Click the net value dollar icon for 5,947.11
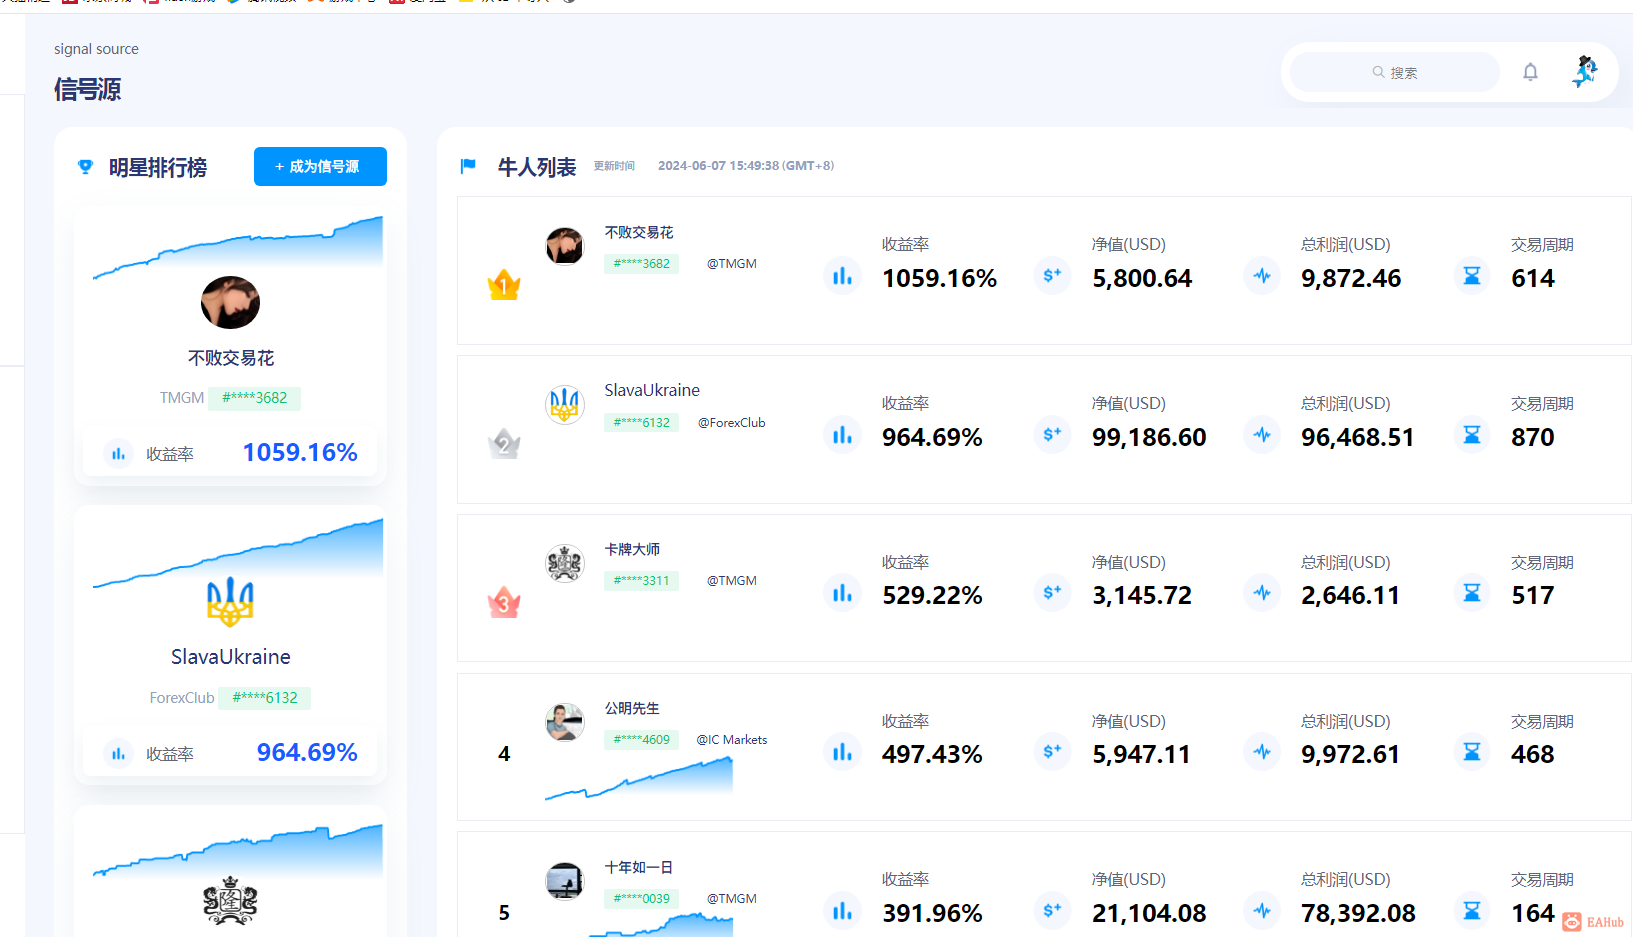This screenshot has width=1633, height=937. (x=1052, y=752)
